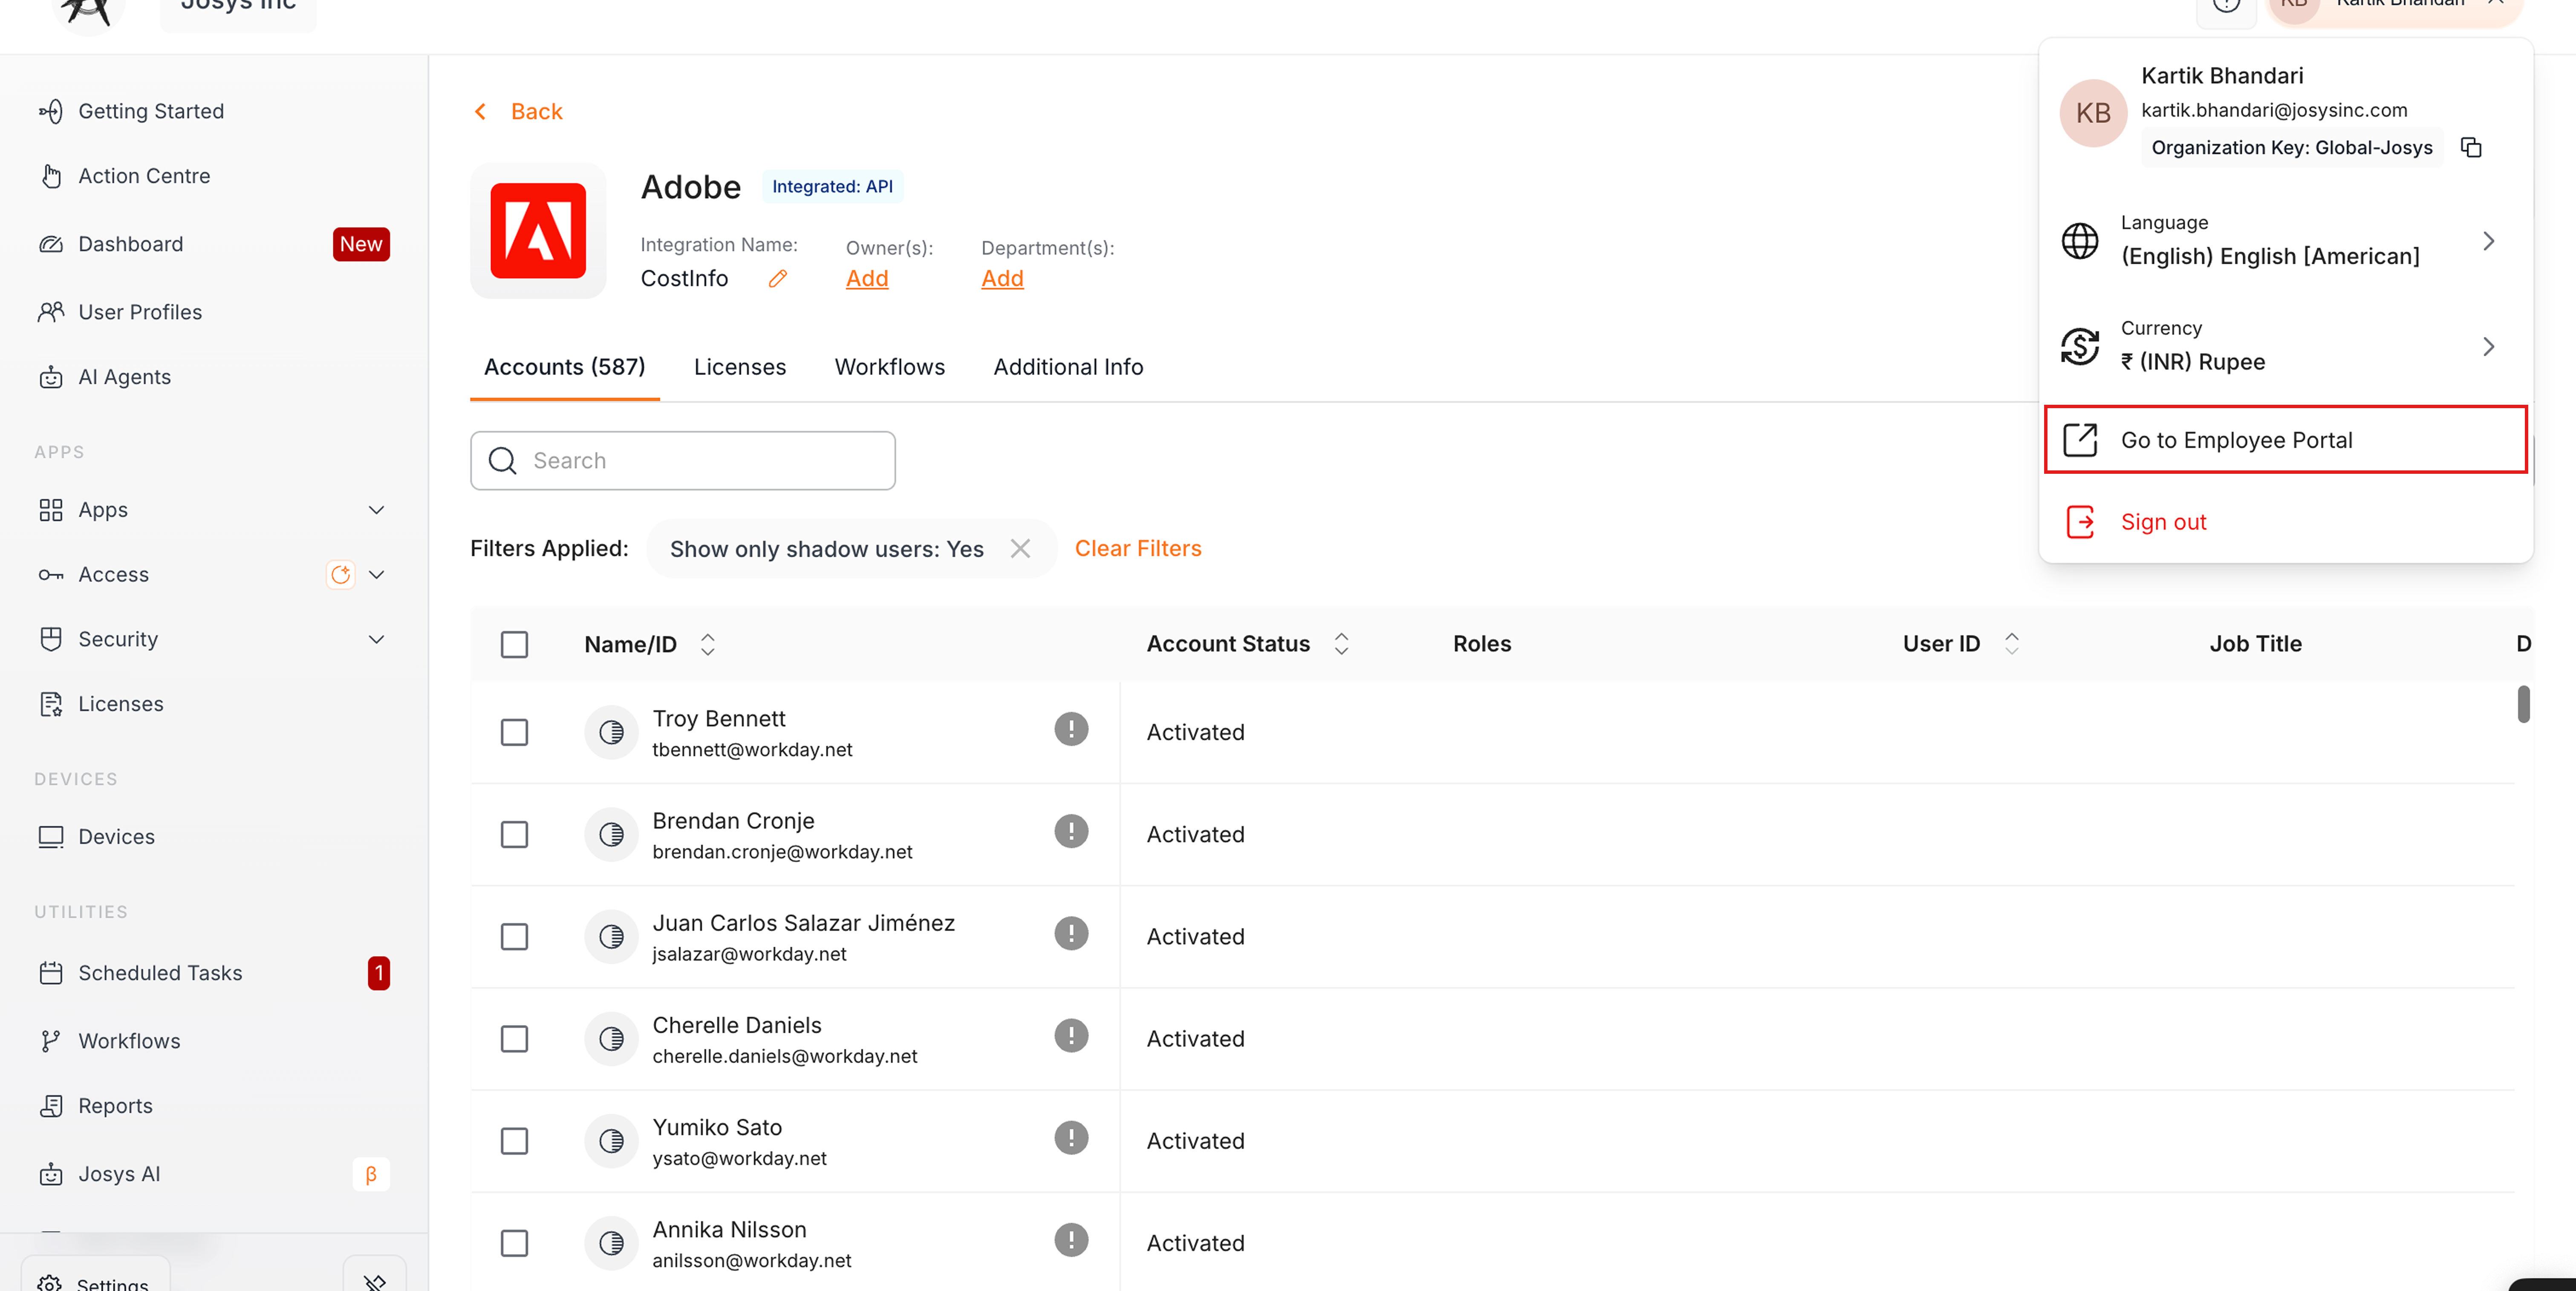Image resolution: width=2576 pixels, height=1291 pixels.
Task: Click the Josys Inc organization name
Action: pyautogui.click(x=238, y=8)
